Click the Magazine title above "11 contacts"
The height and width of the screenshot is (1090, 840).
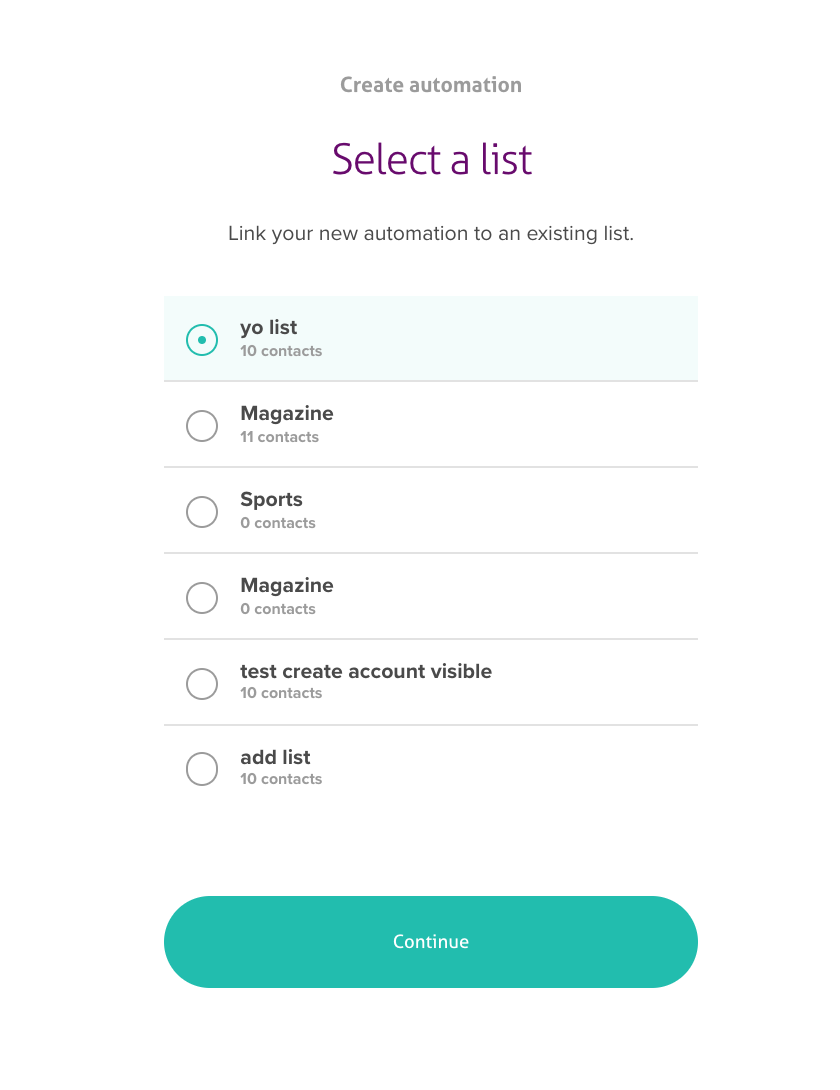(287, 413)
